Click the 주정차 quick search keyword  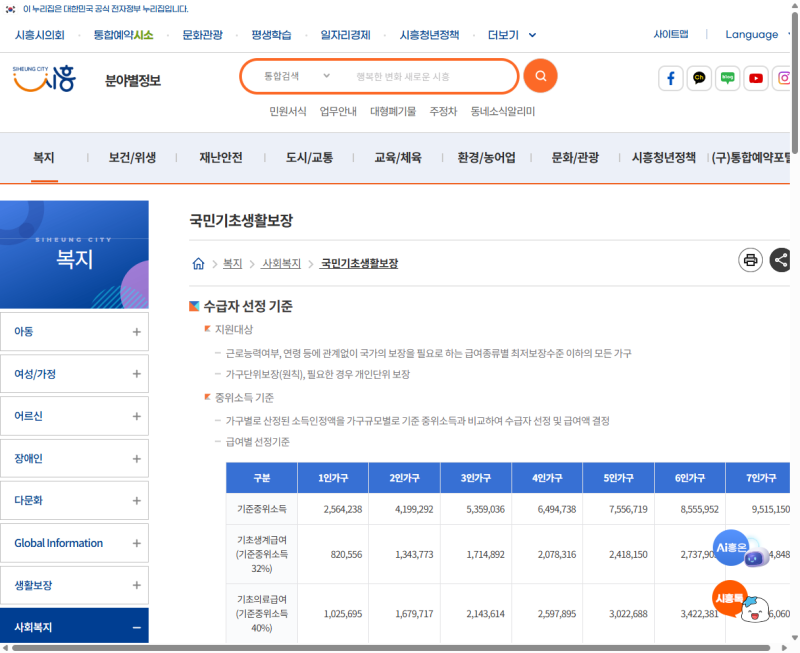tap(443, 111)
